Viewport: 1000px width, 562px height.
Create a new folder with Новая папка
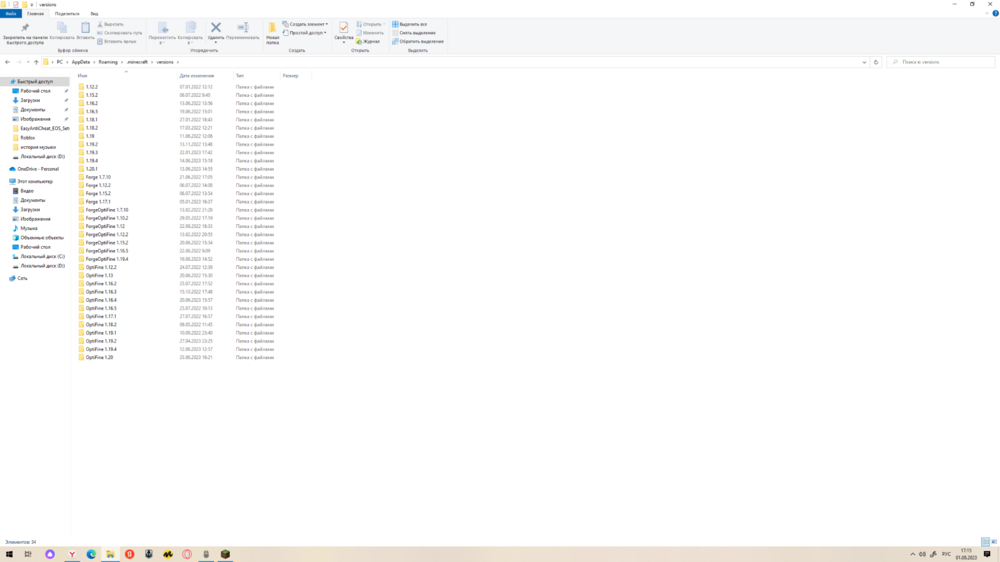[272, 33]
